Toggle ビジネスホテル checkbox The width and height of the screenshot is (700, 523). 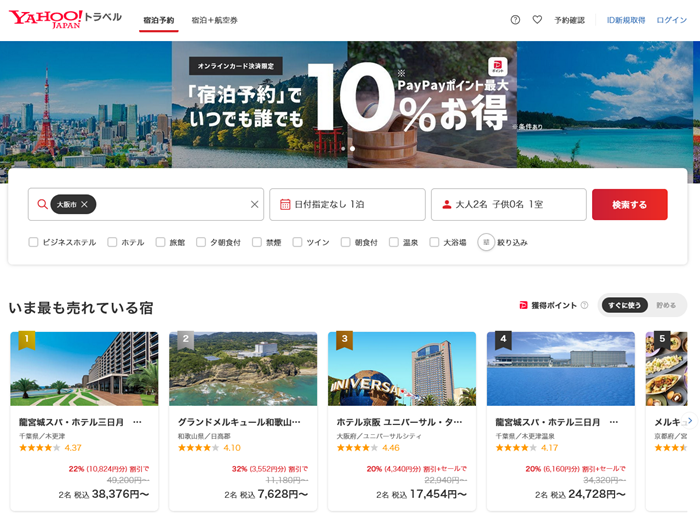click(x=33, y=242)
